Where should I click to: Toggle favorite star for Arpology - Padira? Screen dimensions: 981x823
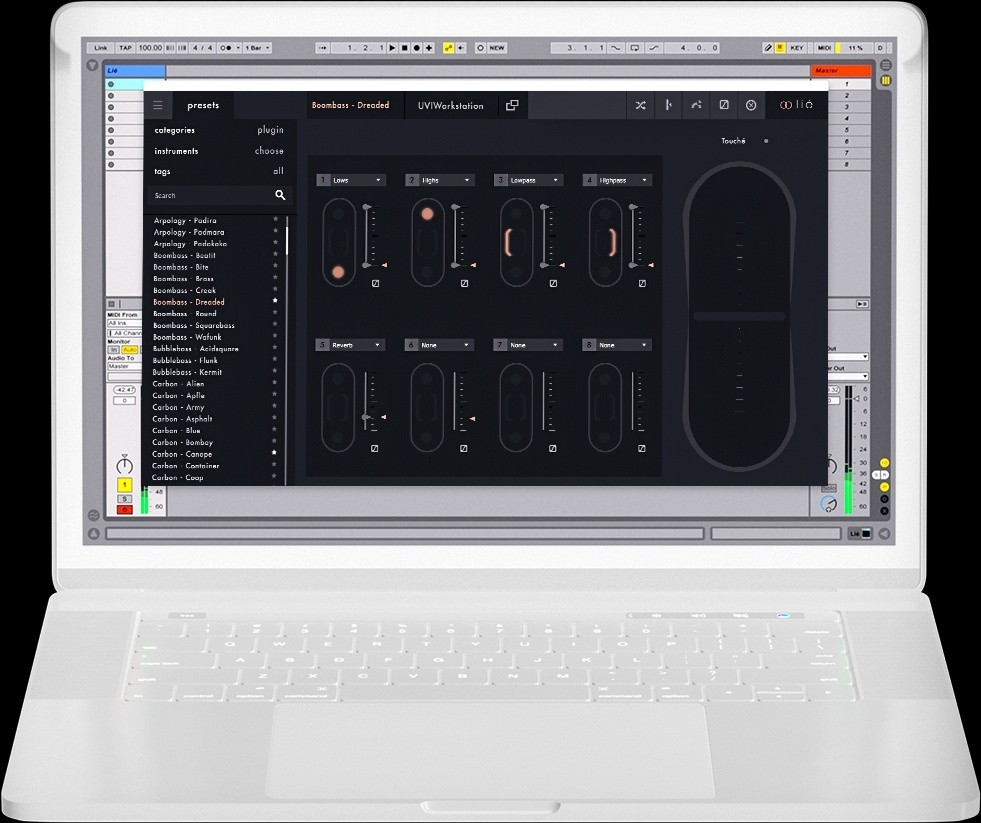[x=275, y=219]
